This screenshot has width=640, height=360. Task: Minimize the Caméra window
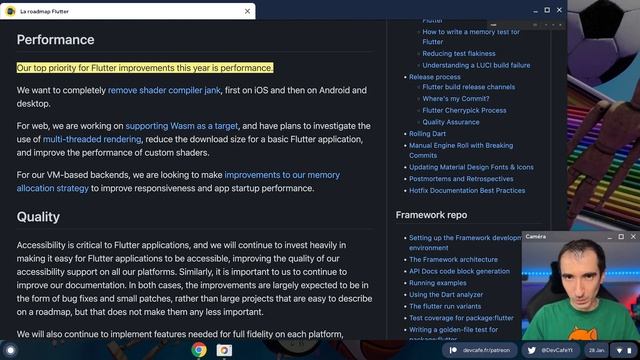click(x=609, y=237)
